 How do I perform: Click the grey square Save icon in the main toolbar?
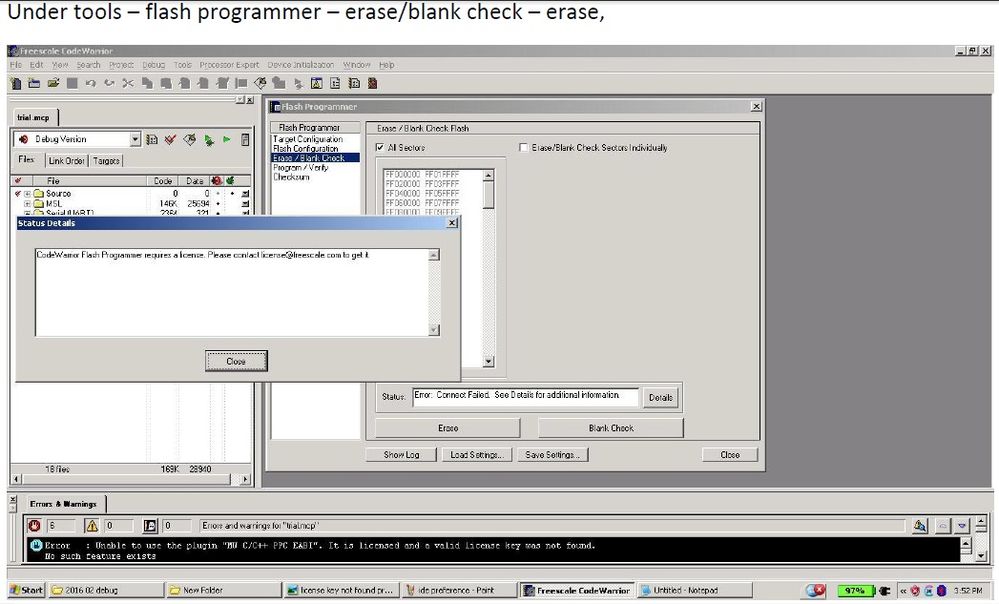(72, 83)
